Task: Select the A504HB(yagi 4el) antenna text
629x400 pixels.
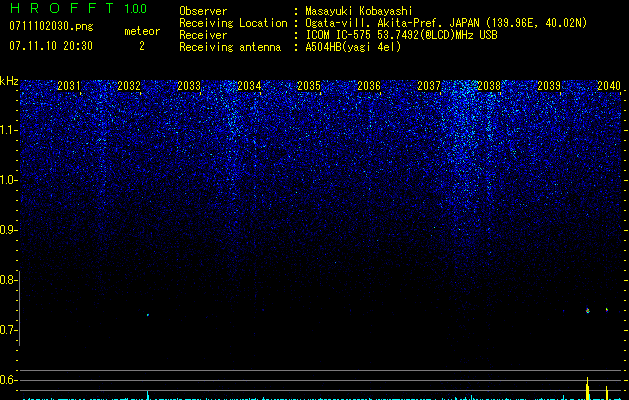Action: (x=353, y=47)
